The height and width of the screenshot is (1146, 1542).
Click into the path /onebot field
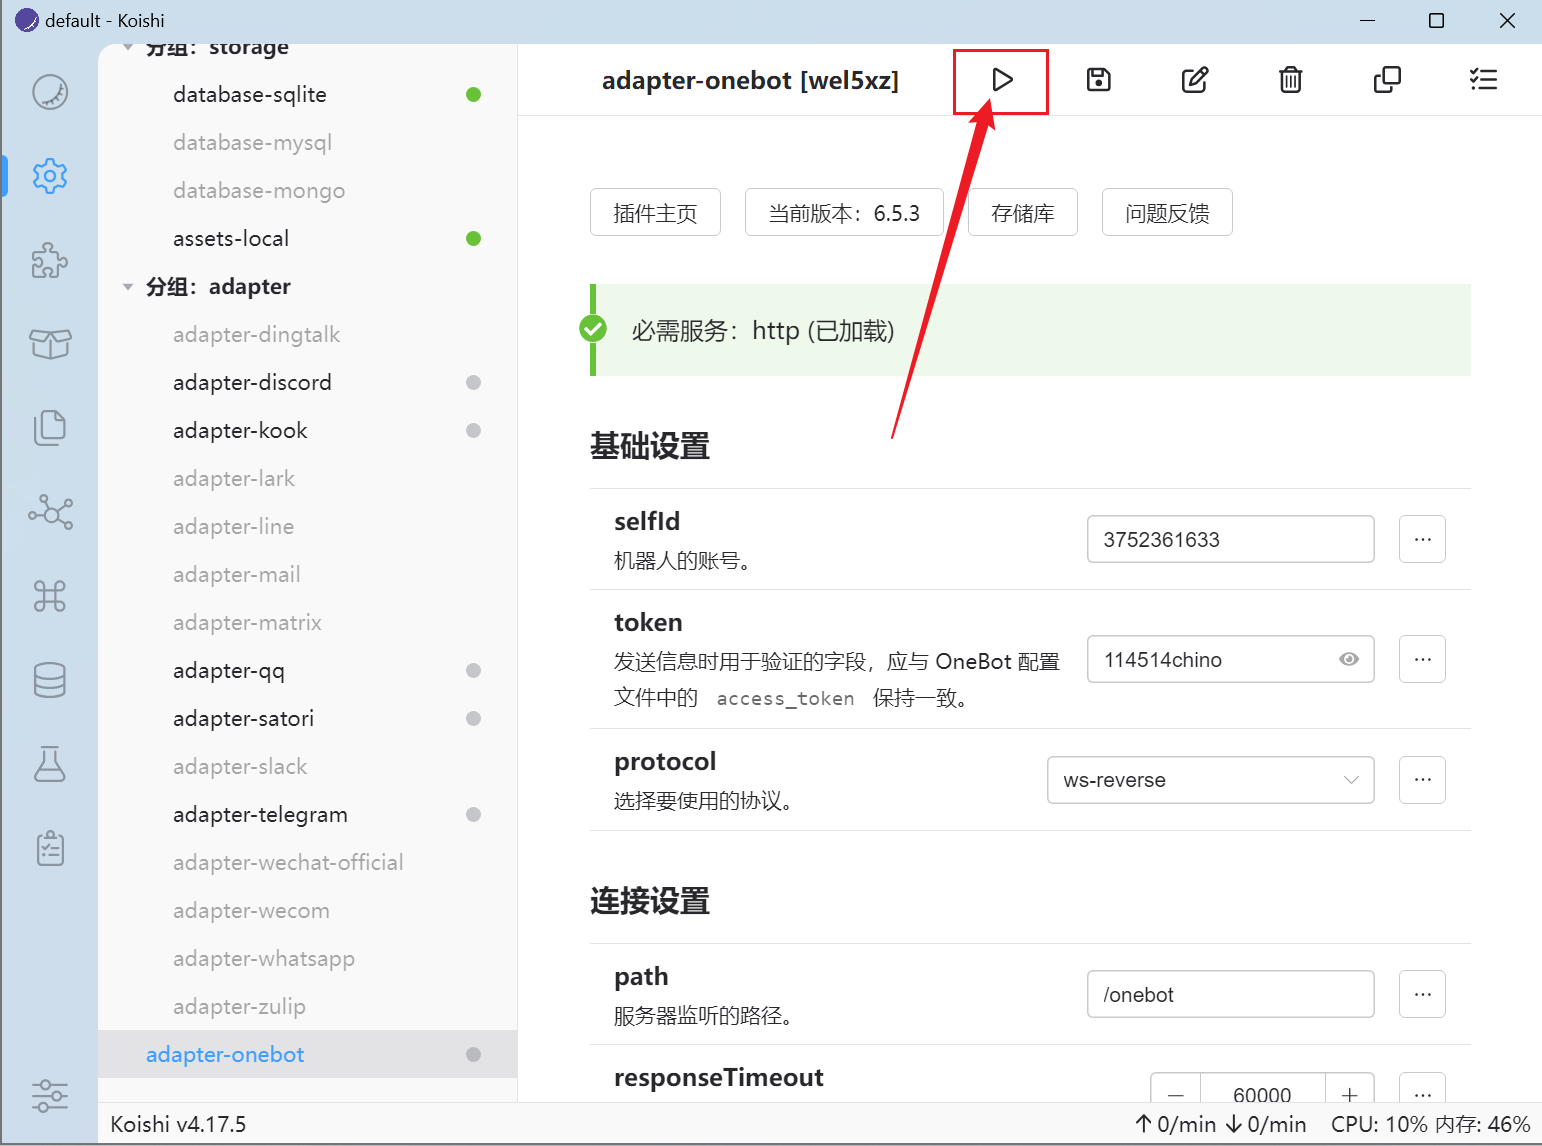coord(1230,994)
